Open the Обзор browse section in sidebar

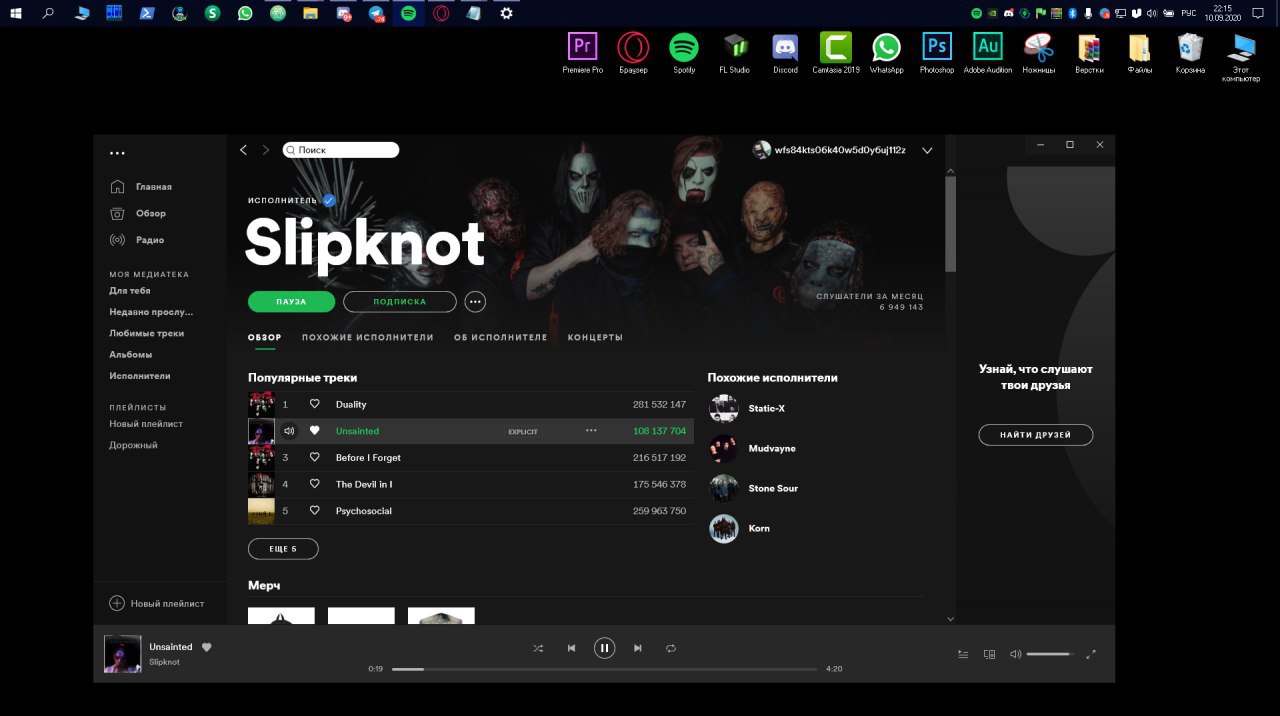point(138,213)
